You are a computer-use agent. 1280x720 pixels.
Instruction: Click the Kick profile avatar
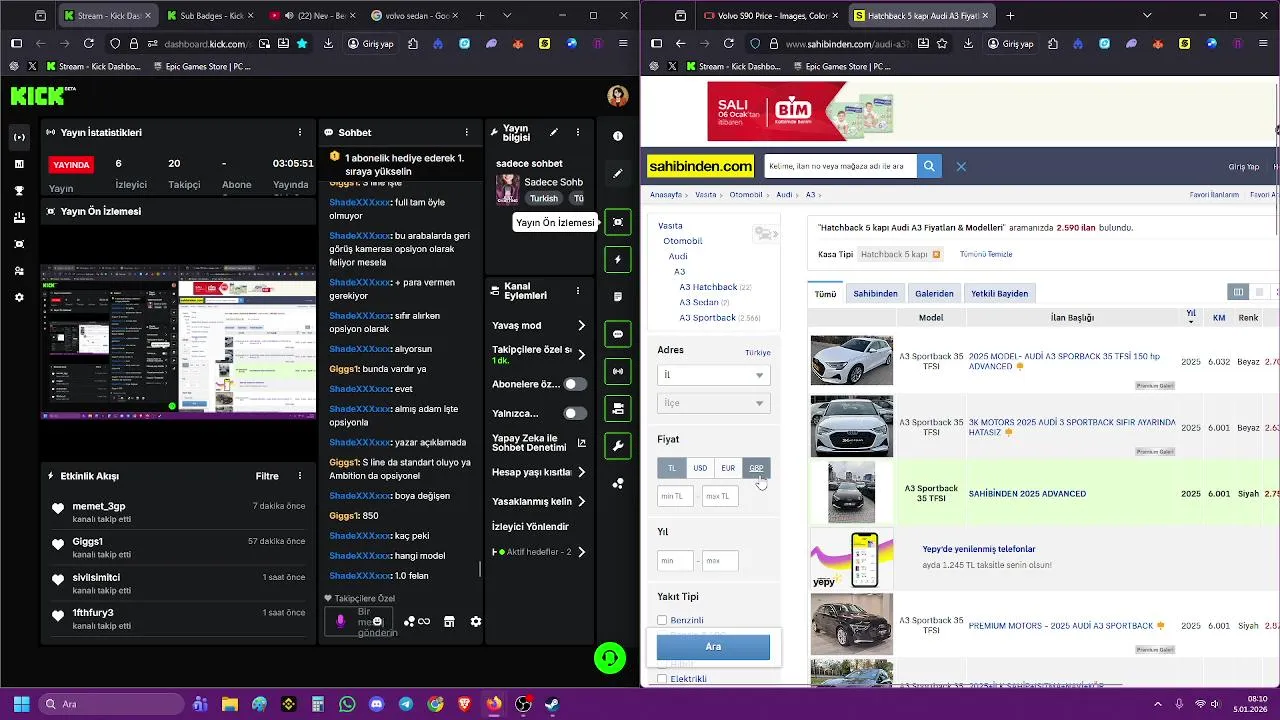click(617, 96)
